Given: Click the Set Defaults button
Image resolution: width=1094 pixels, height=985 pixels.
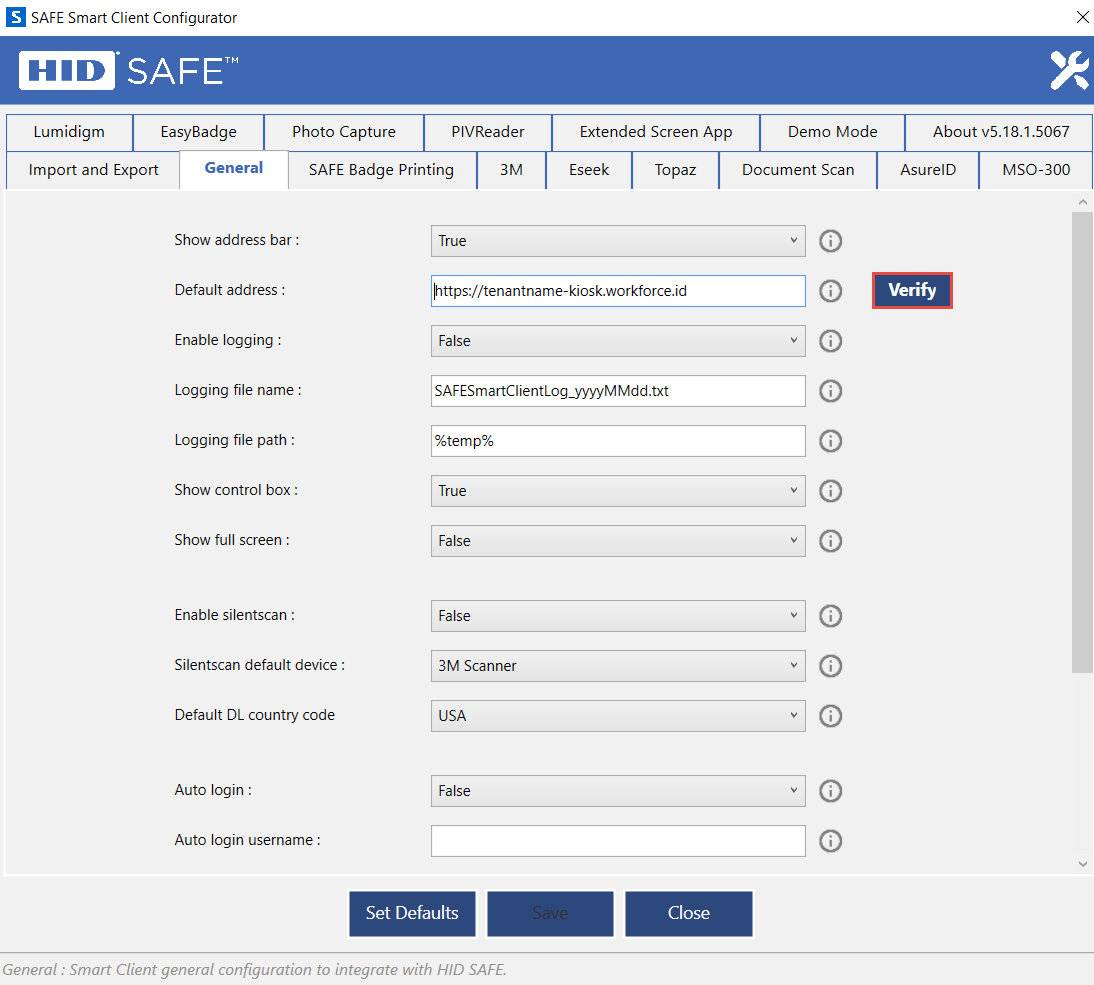Looking at the screenshot, I should tap(412, 913).
